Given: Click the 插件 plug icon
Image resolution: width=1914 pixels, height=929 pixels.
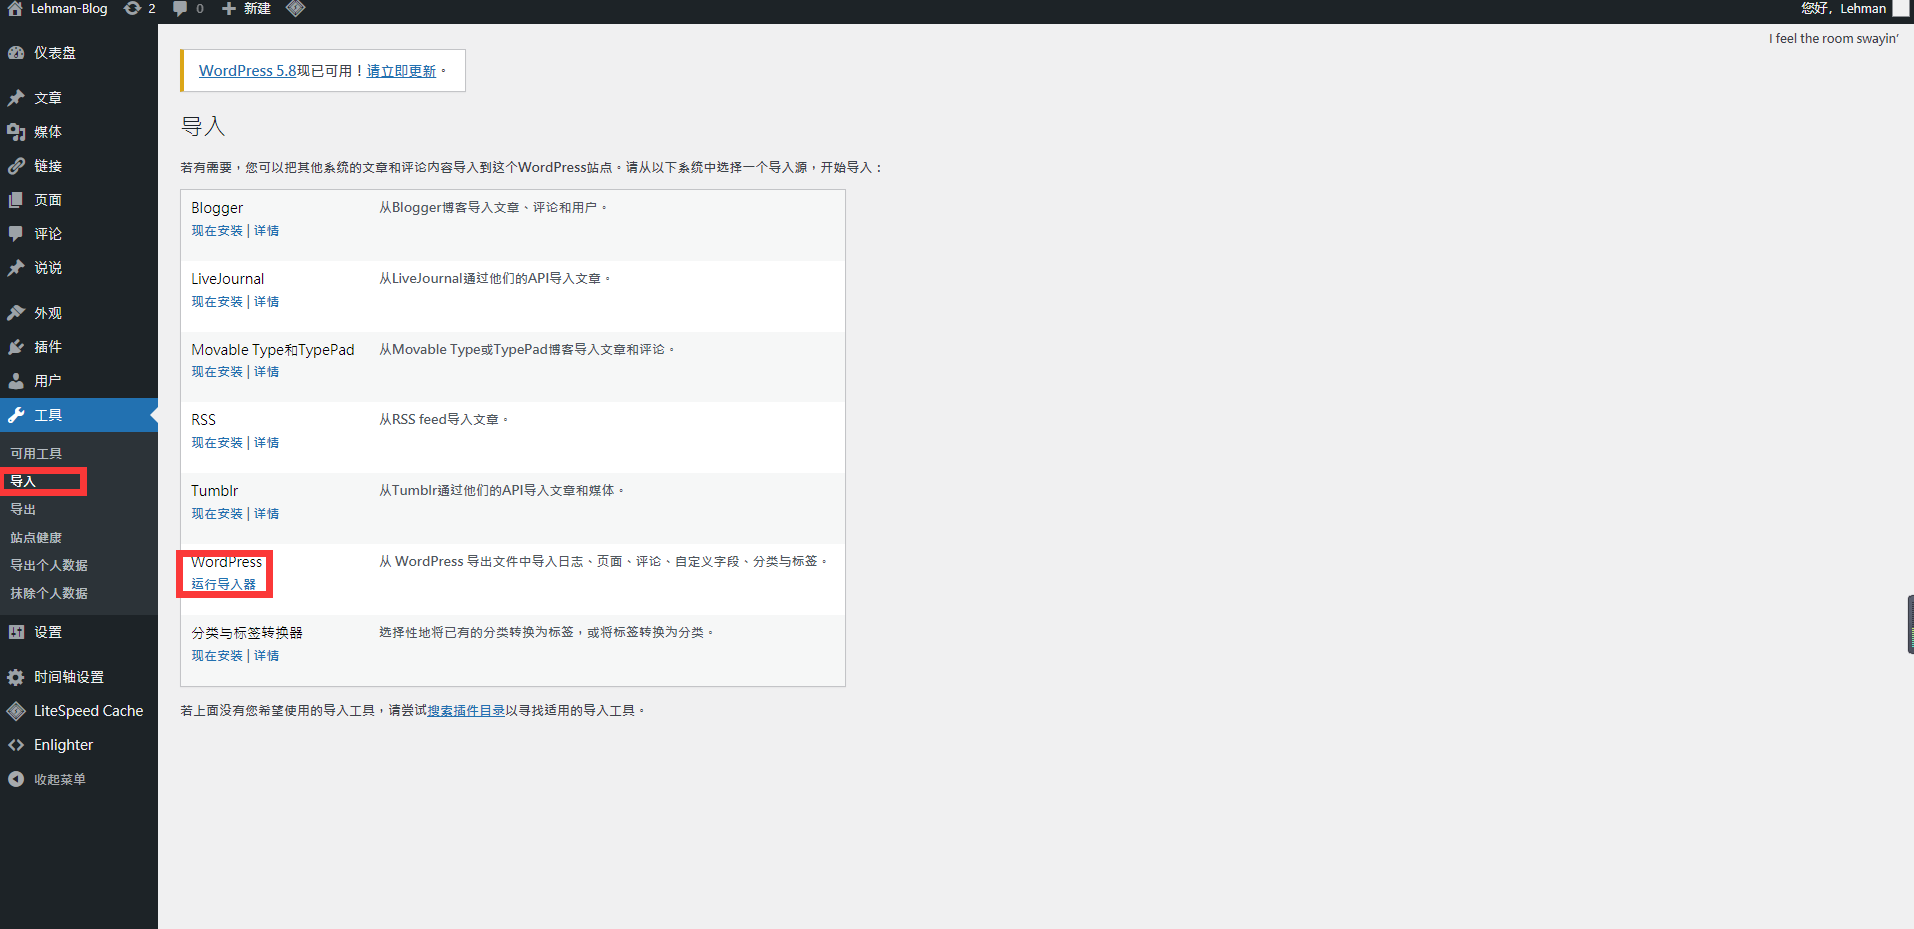Looking at the screenshot, I should (16, 347).
